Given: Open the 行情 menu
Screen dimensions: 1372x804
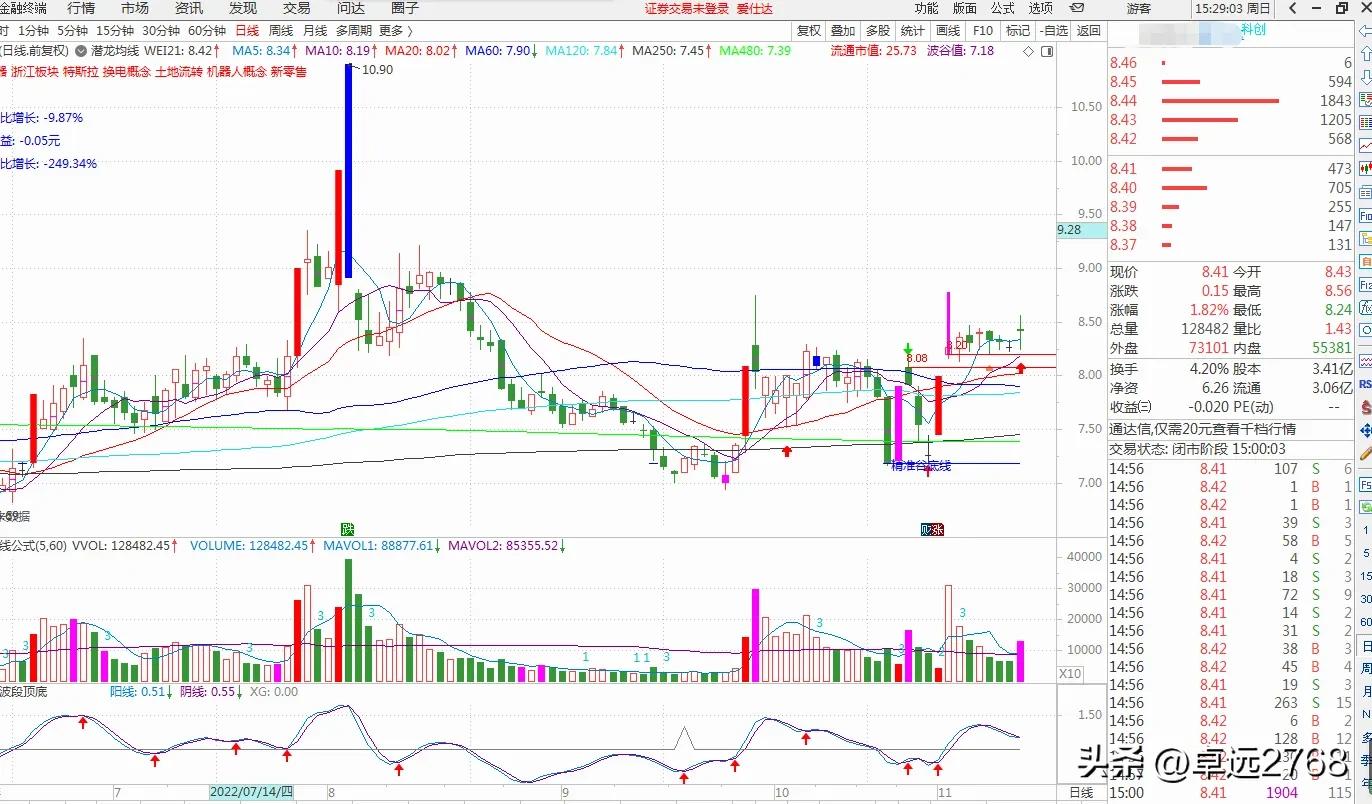Looking at the screenshot, I should (81, 8).
